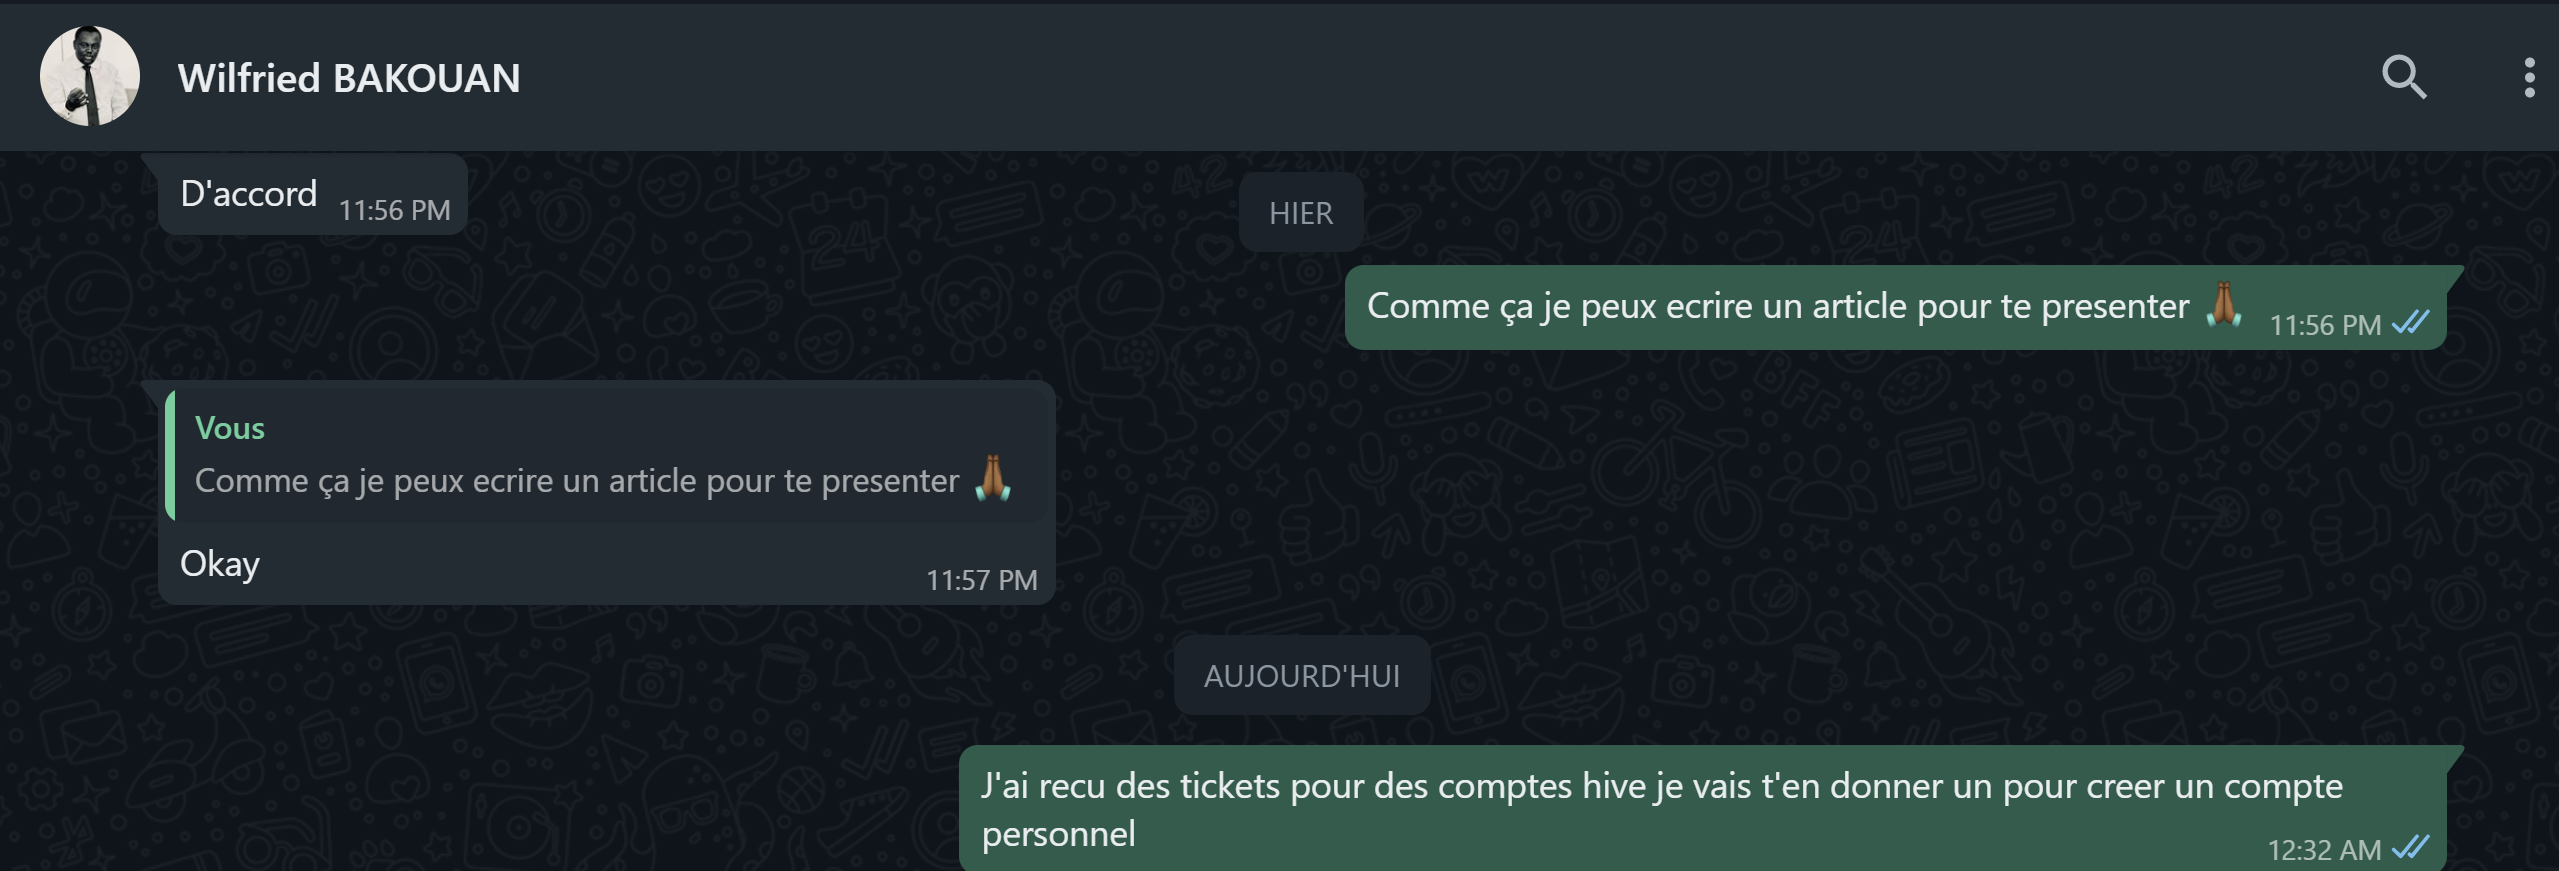
Task: Open the chat search magnifier icon
Action: click(2404, 77)
